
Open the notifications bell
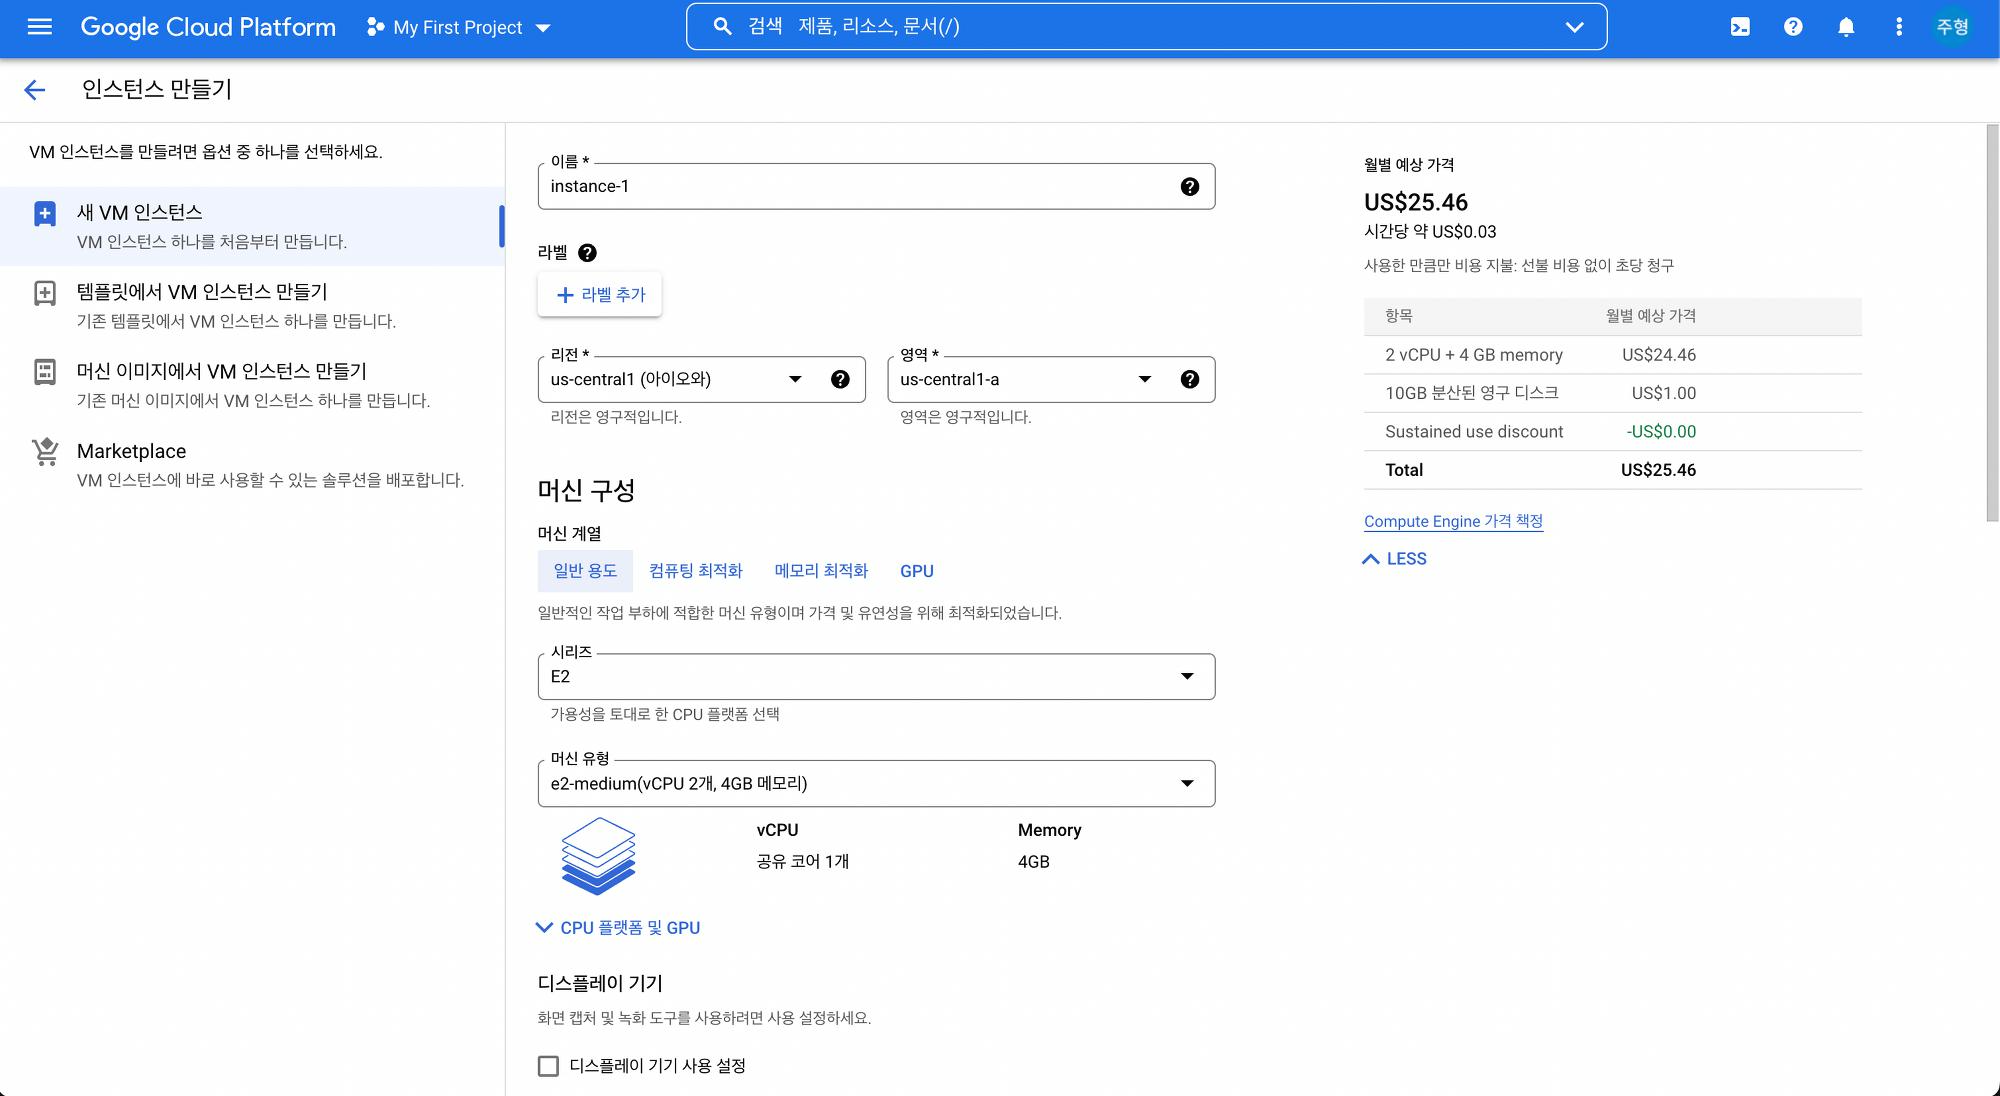coord(1846,27)
